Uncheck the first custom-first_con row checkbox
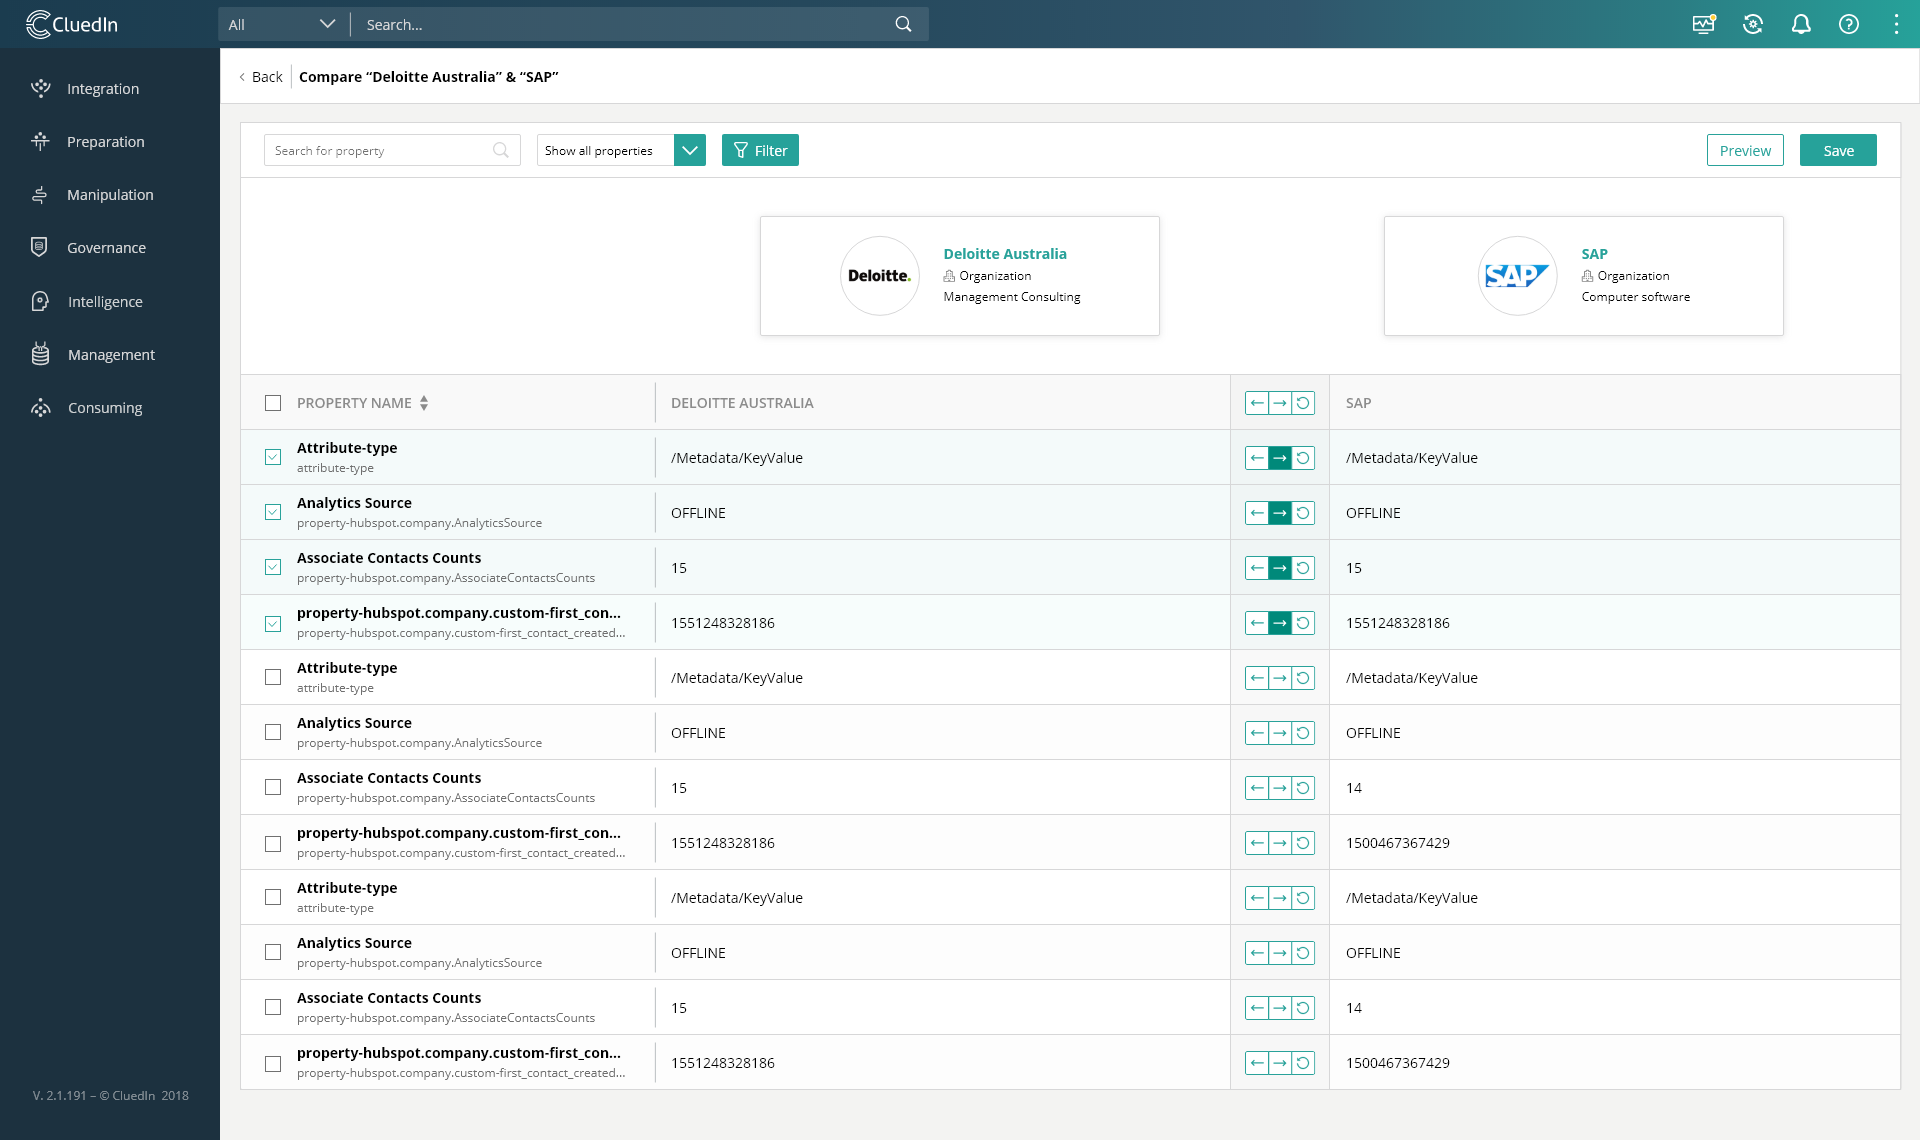This screenshot has width=1920, height=1140. (x=273, y=624)
